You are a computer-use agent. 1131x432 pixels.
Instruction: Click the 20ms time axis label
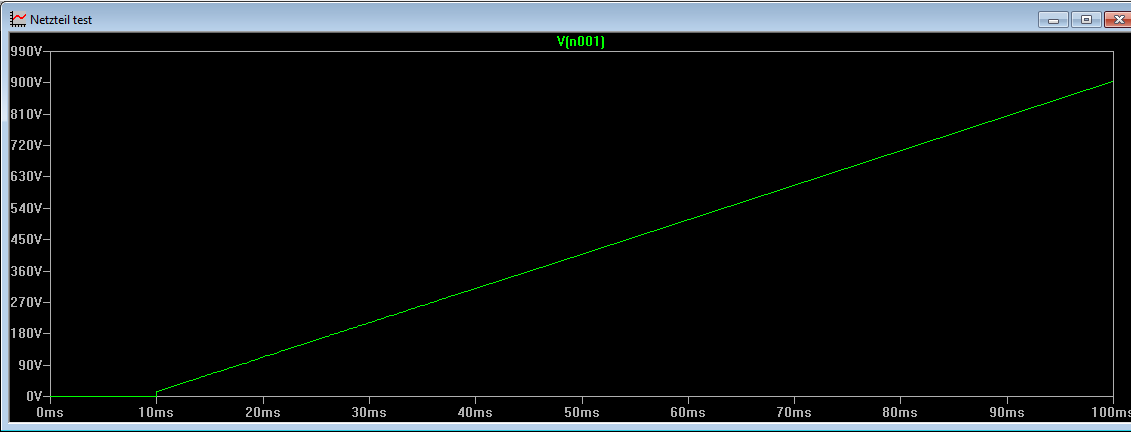point(263,412)
